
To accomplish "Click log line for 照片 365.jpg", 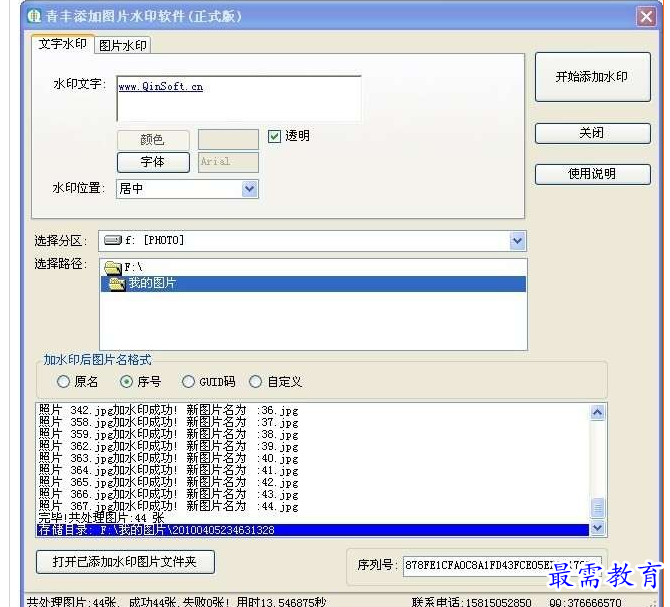I will pyautogui.click(x=313, y=482).
